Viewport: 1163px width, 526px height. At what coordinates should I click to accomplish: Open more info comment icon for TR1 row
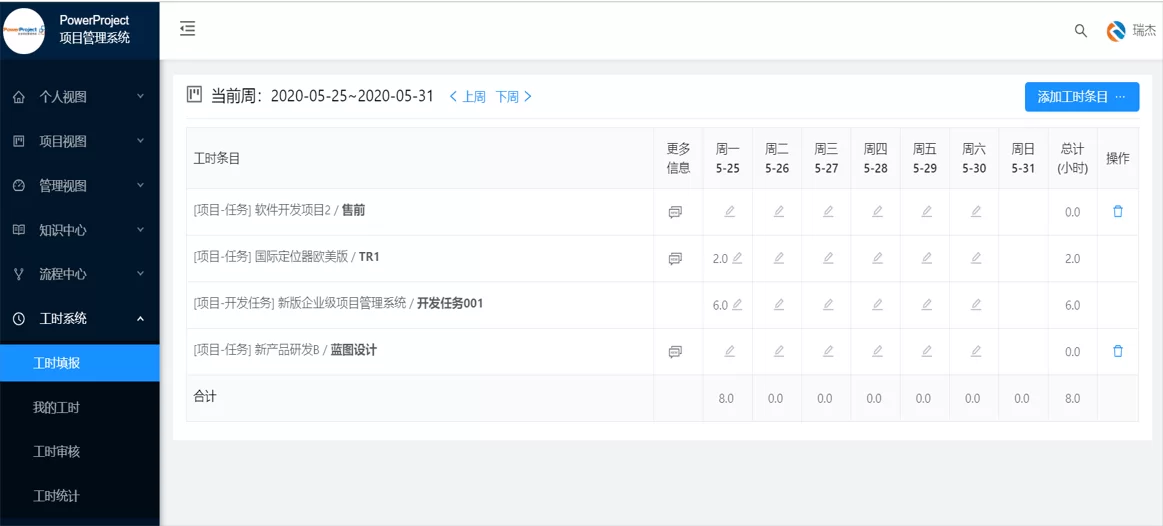point(675,259)
